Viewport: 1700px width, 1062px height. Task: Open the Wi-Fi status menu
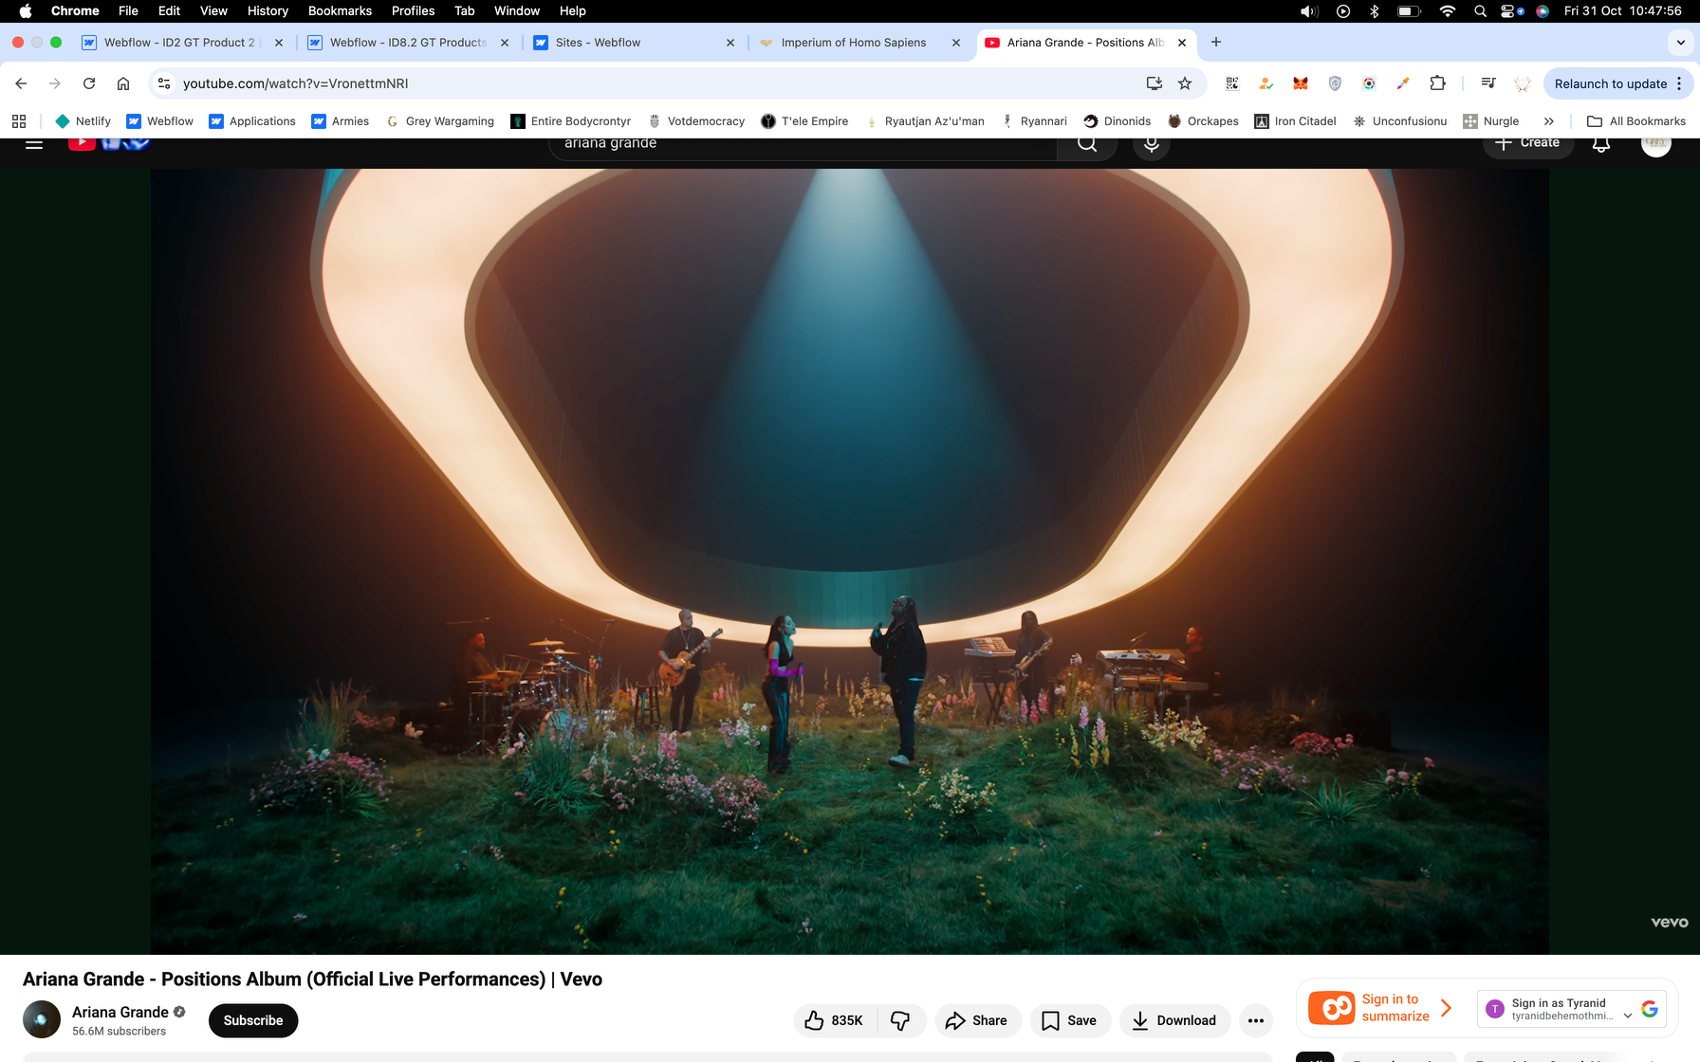[x=1447, y=11]
